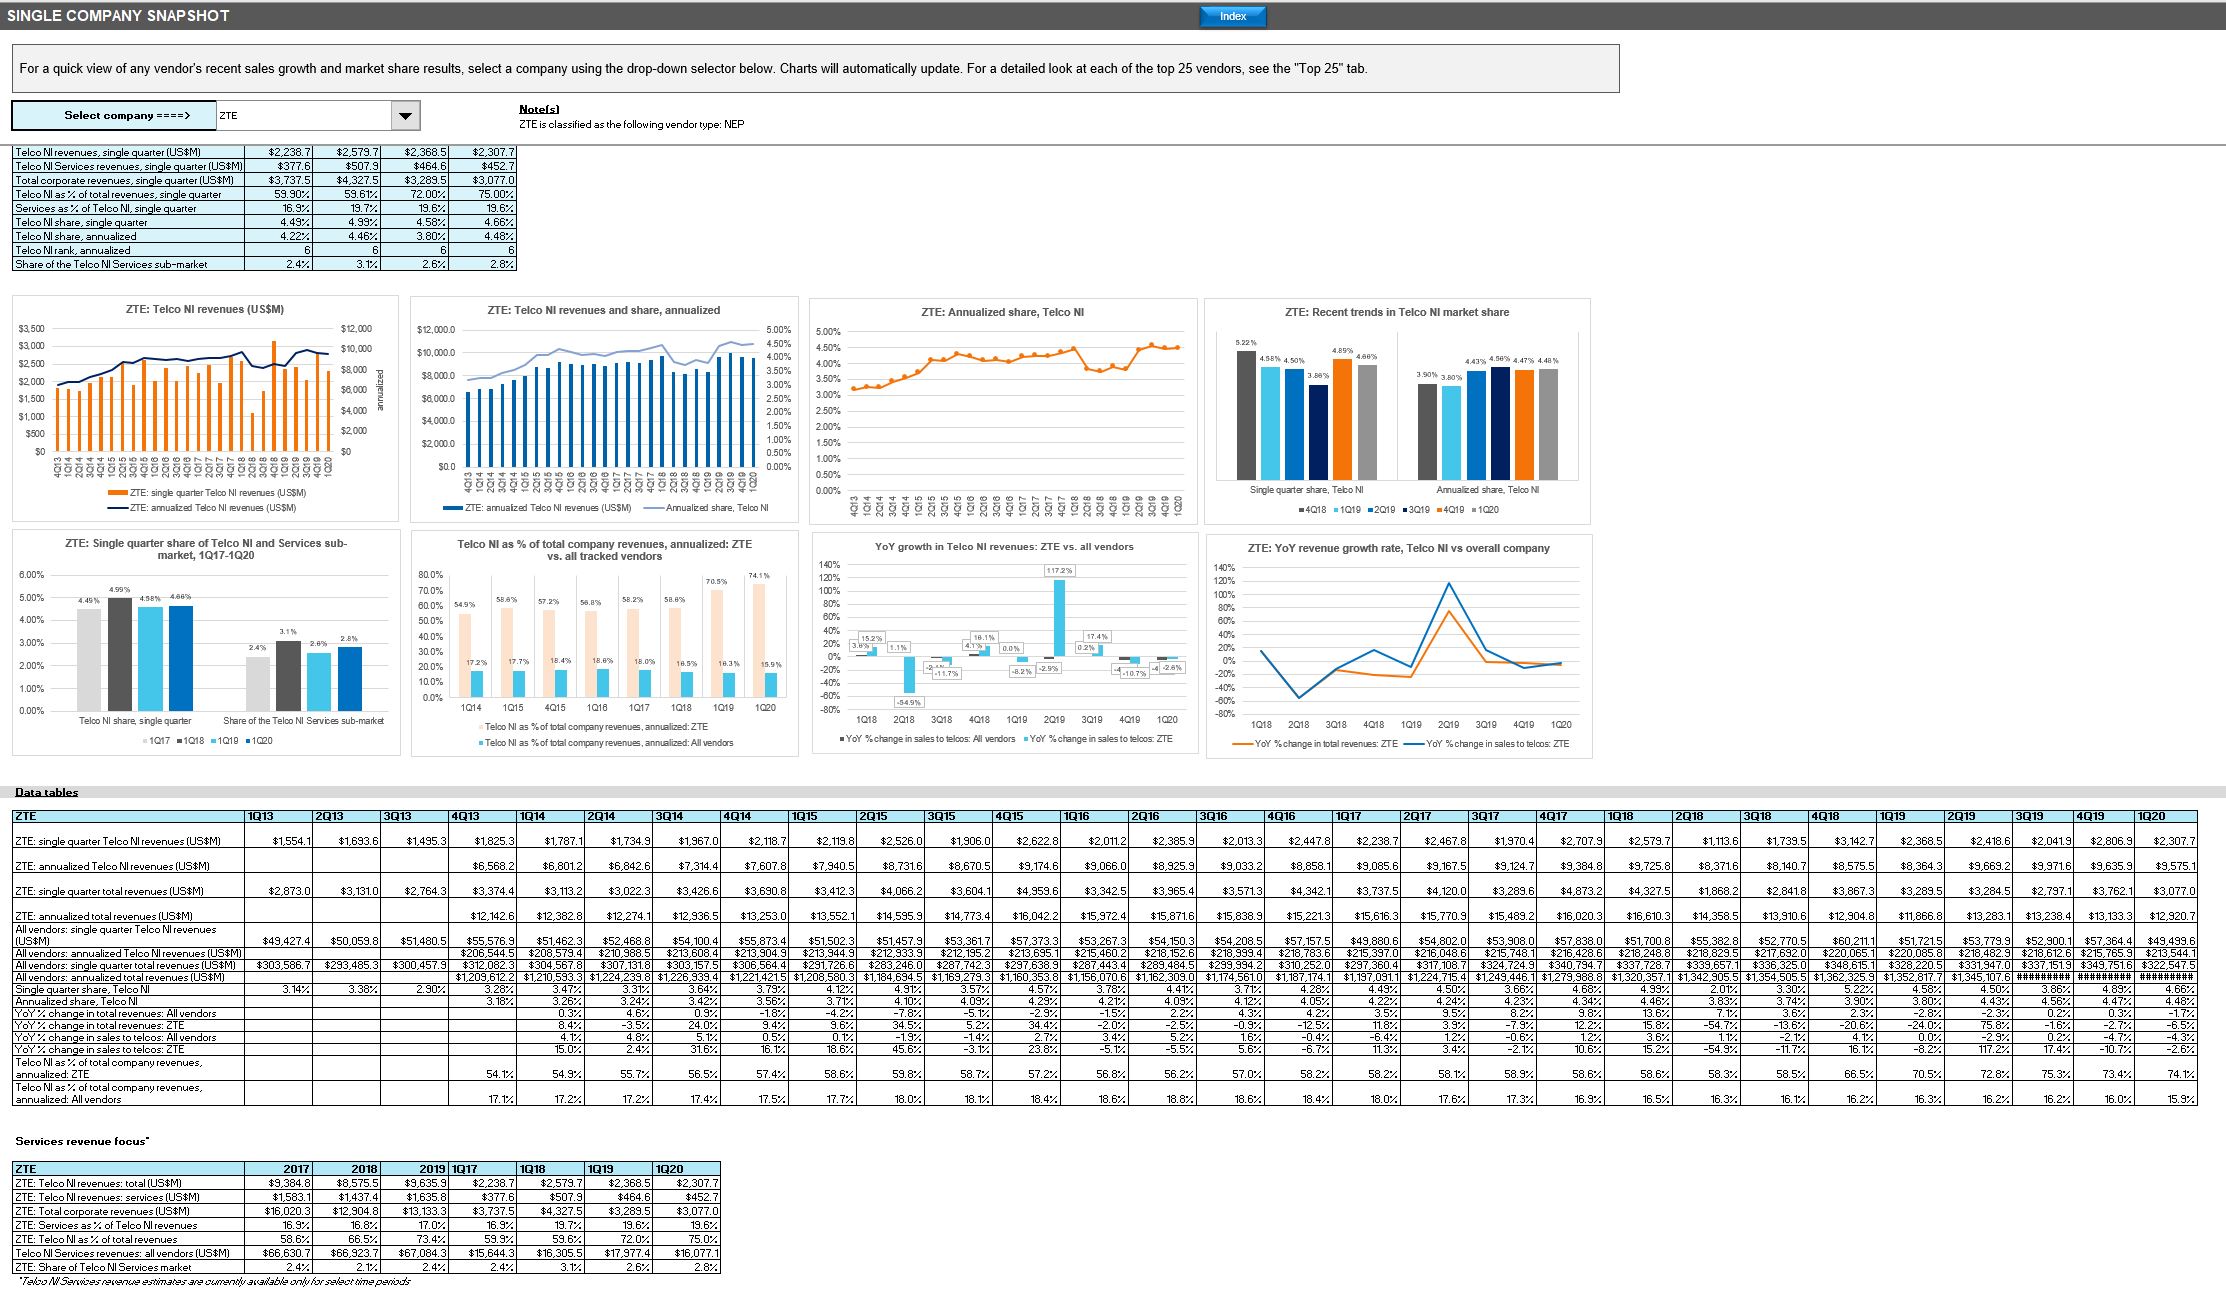Viewport: 2226px width, 1312px height.
Task: Click the '$16,020.3' corporate revenues 2017 cell
Action: [x=278, y=1211]
